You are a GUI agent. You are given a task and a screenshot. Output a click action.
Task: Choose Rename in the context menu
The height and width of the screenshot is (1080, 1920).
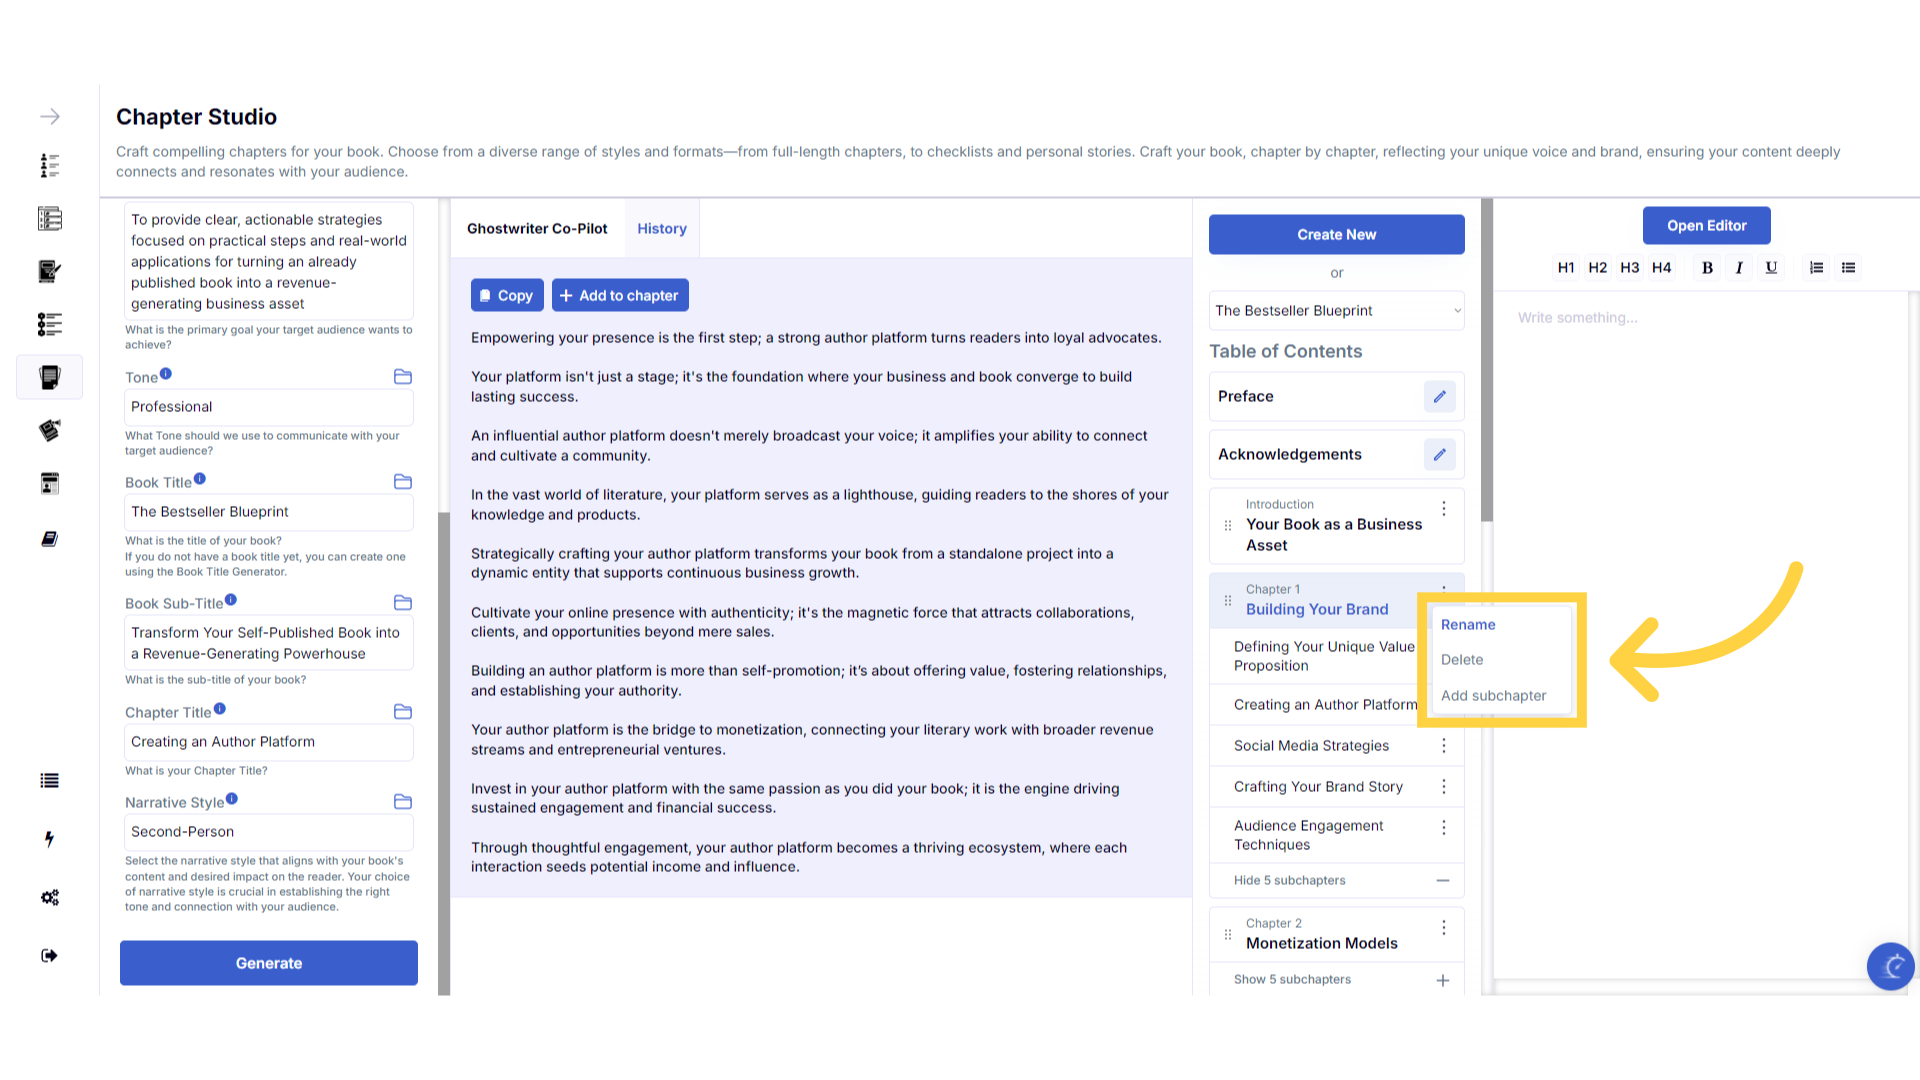click(x=1467, y=625)
